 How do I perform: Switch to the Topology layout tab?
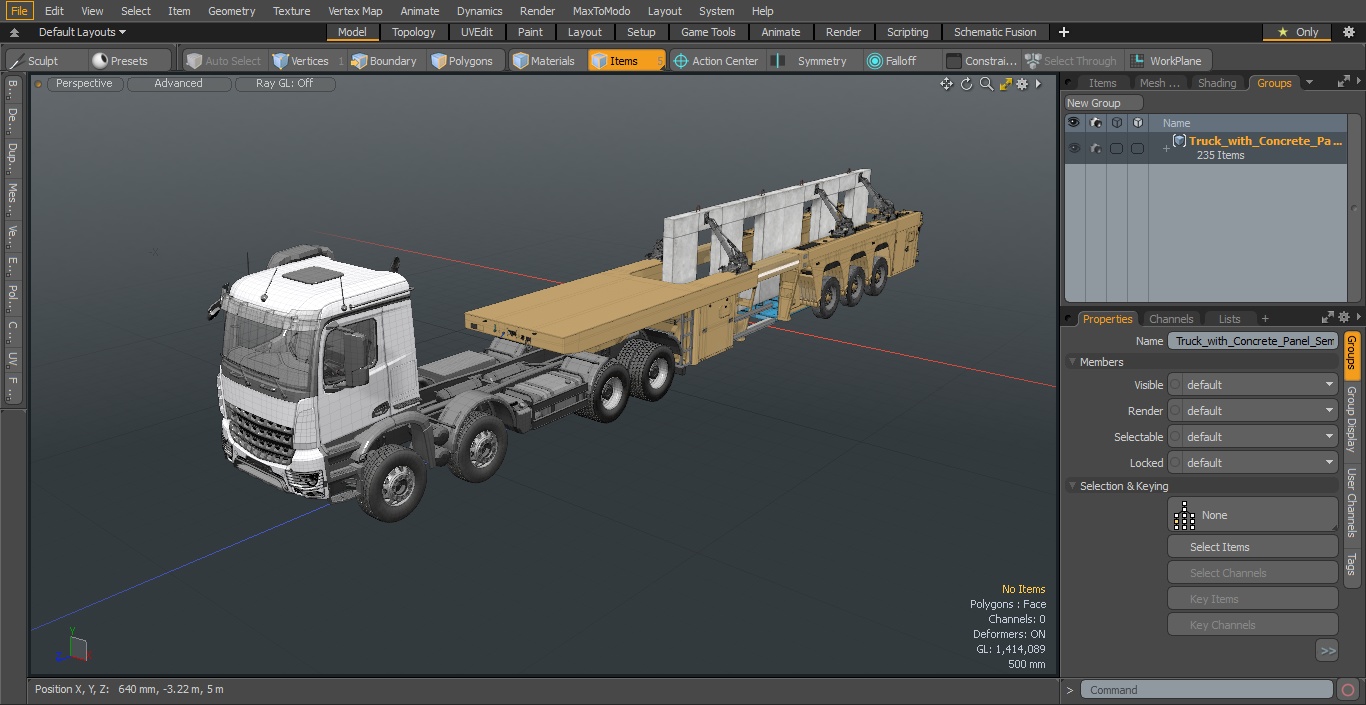point(413,32)
